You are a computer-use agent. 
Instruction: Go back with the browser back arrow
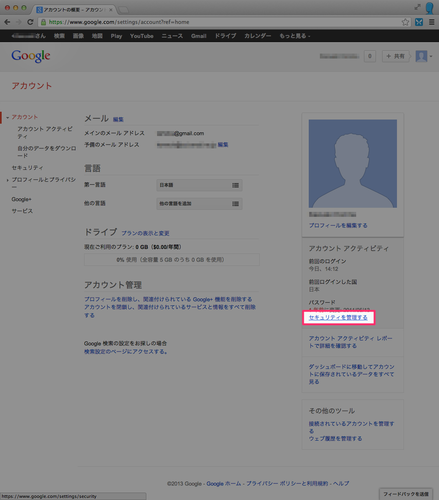[7, 22]
